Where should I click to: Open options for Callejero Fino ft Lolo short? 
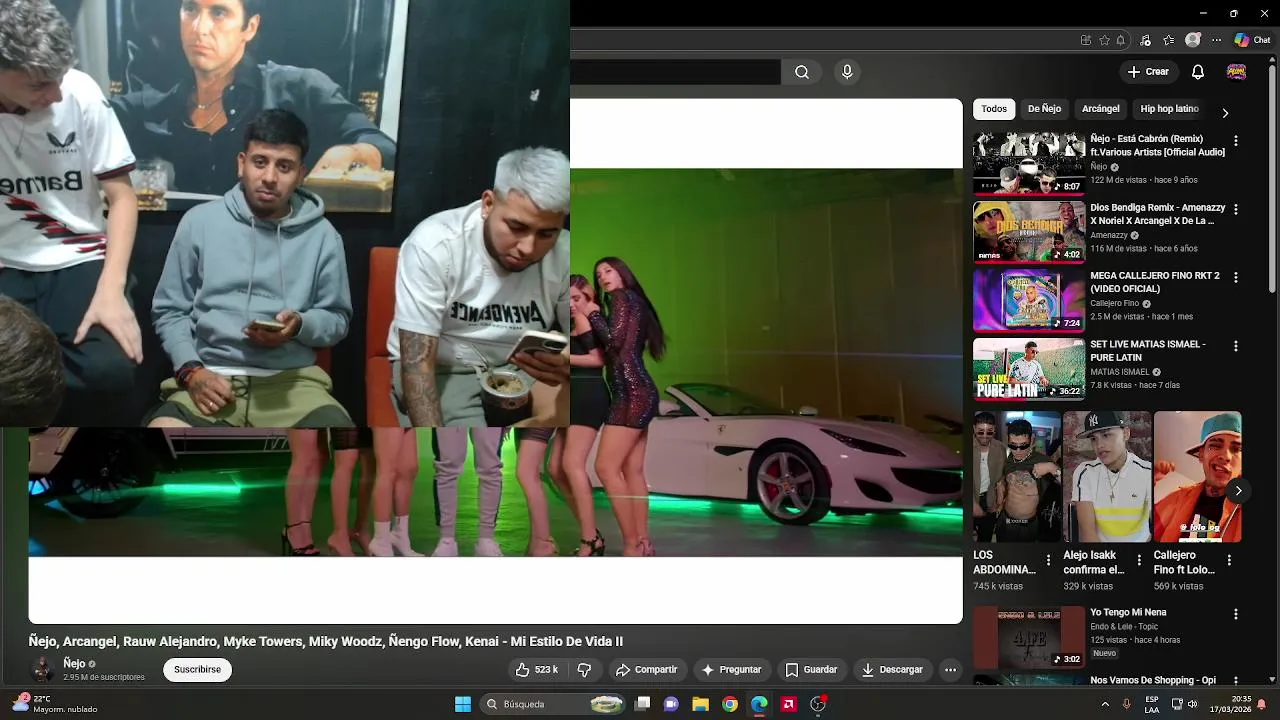click(1229, 560)
